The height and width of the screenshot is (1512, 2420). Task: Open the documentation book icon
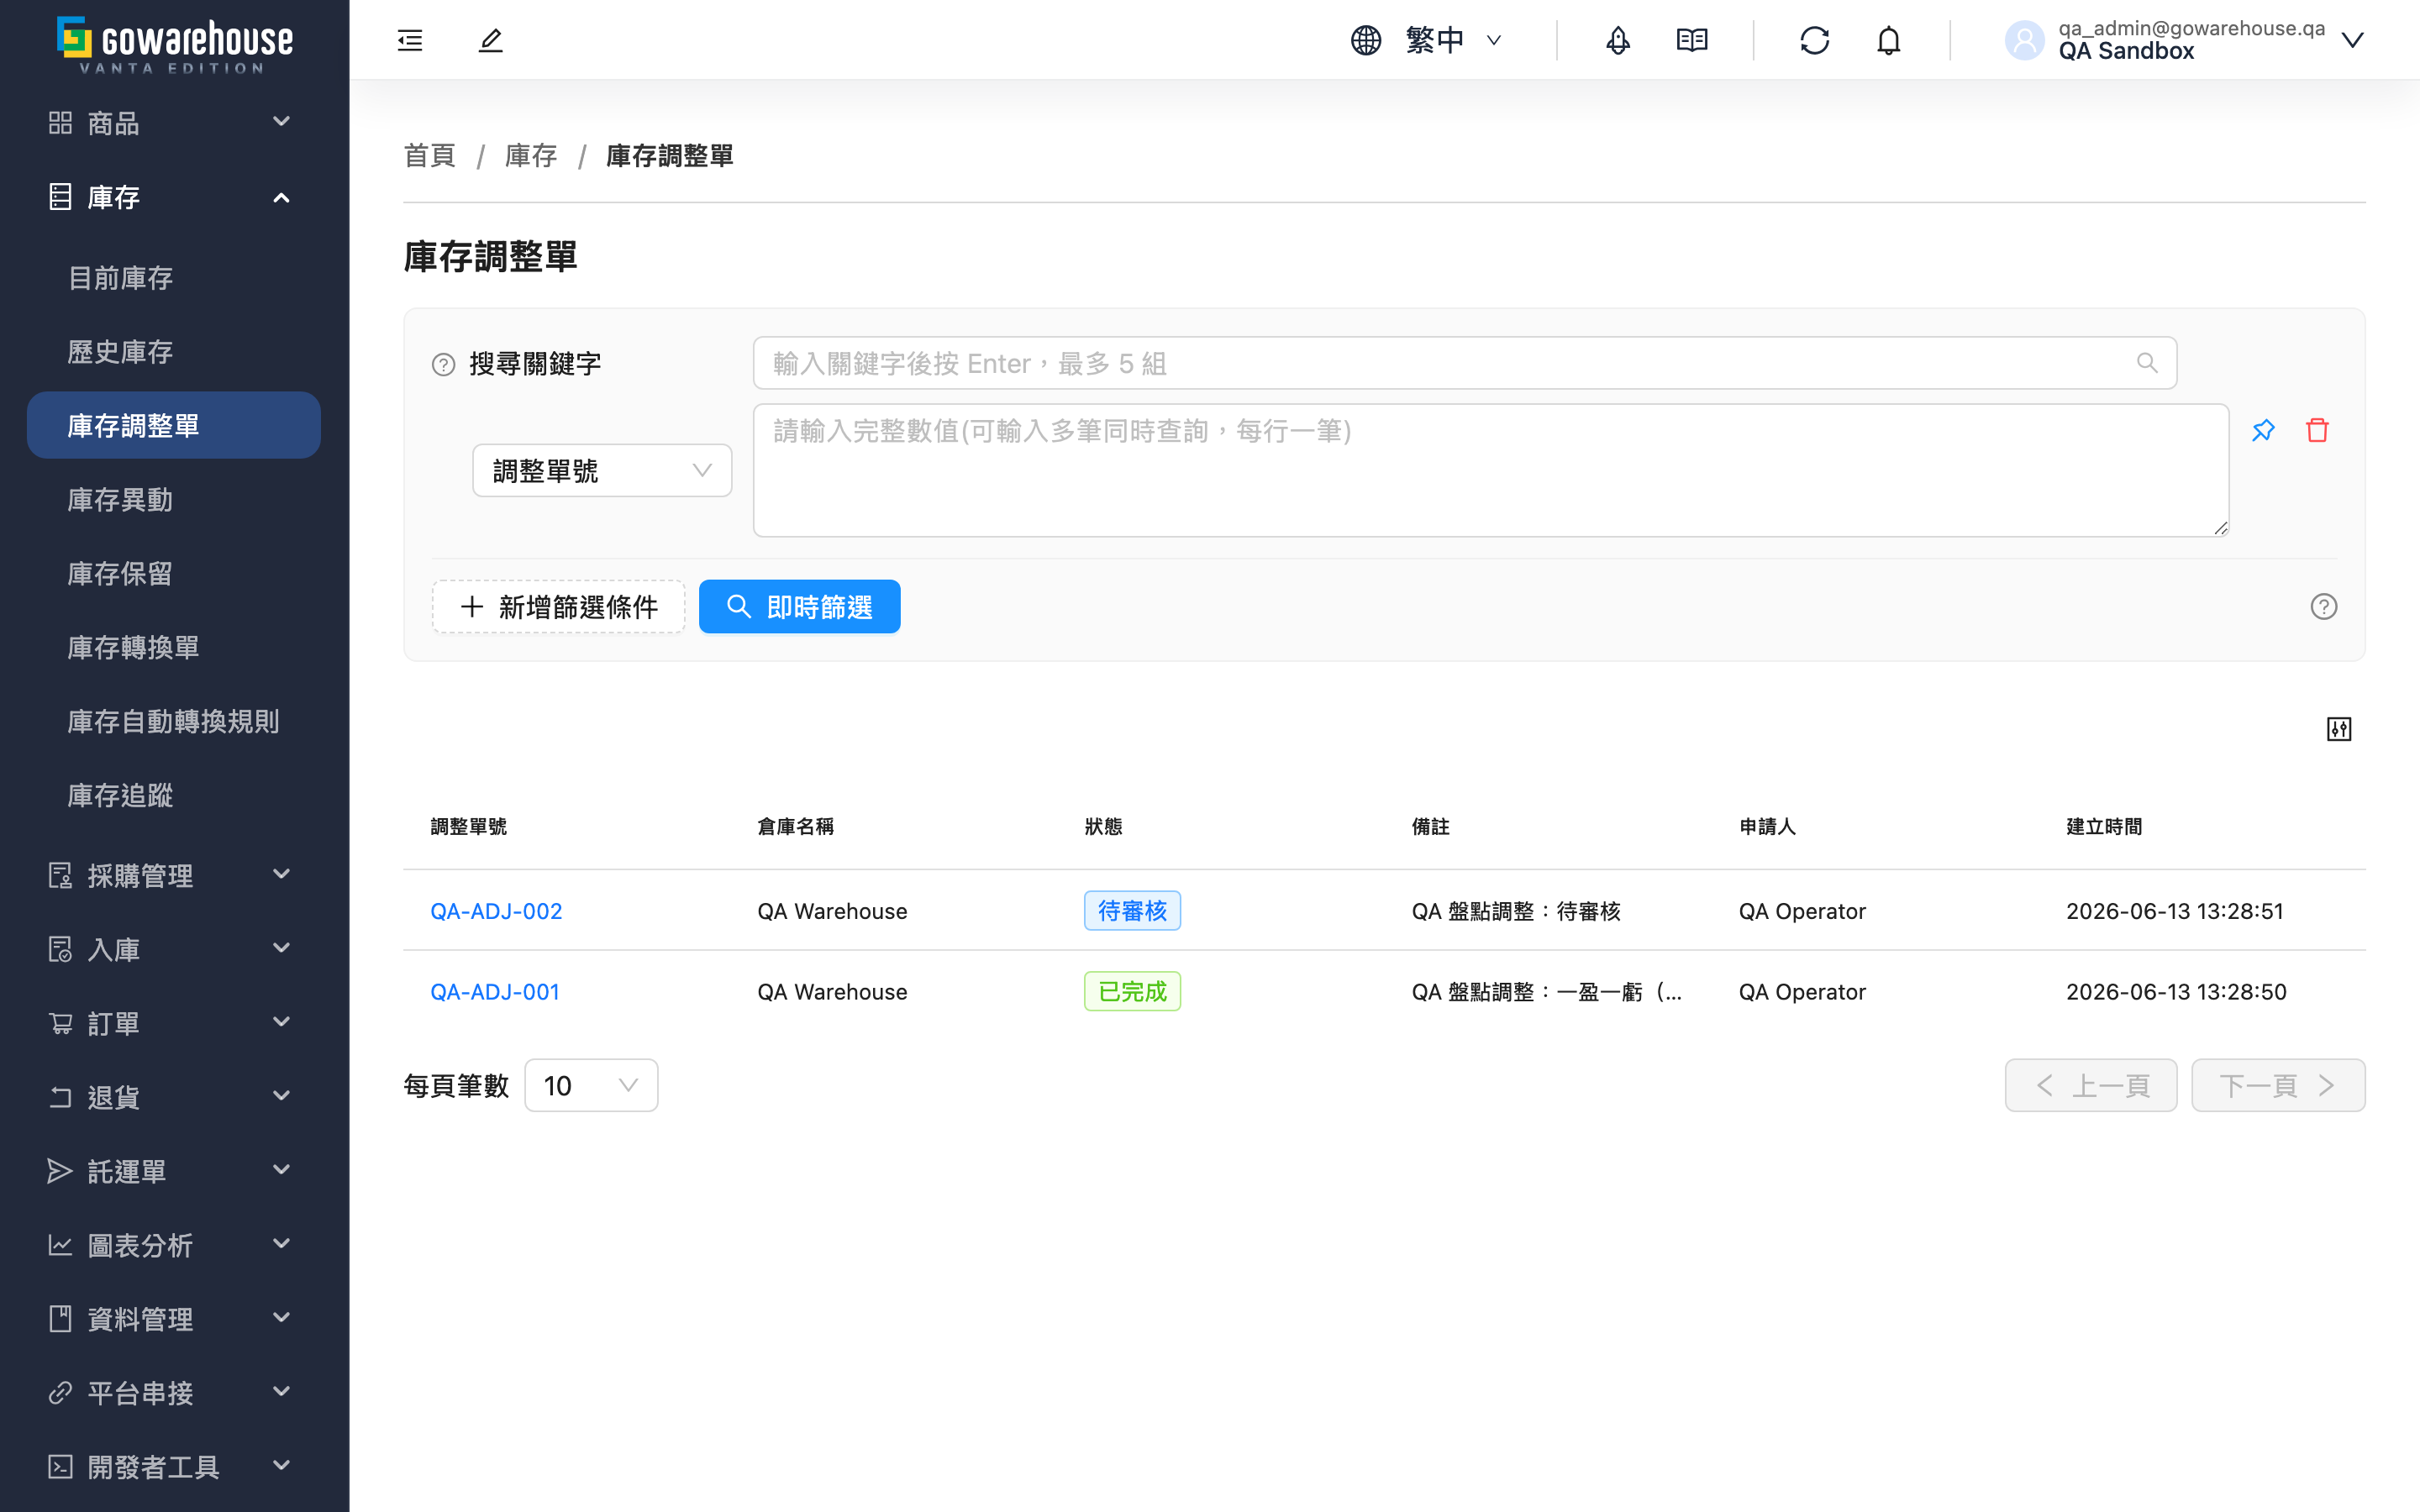click(x=1692, y=40)
